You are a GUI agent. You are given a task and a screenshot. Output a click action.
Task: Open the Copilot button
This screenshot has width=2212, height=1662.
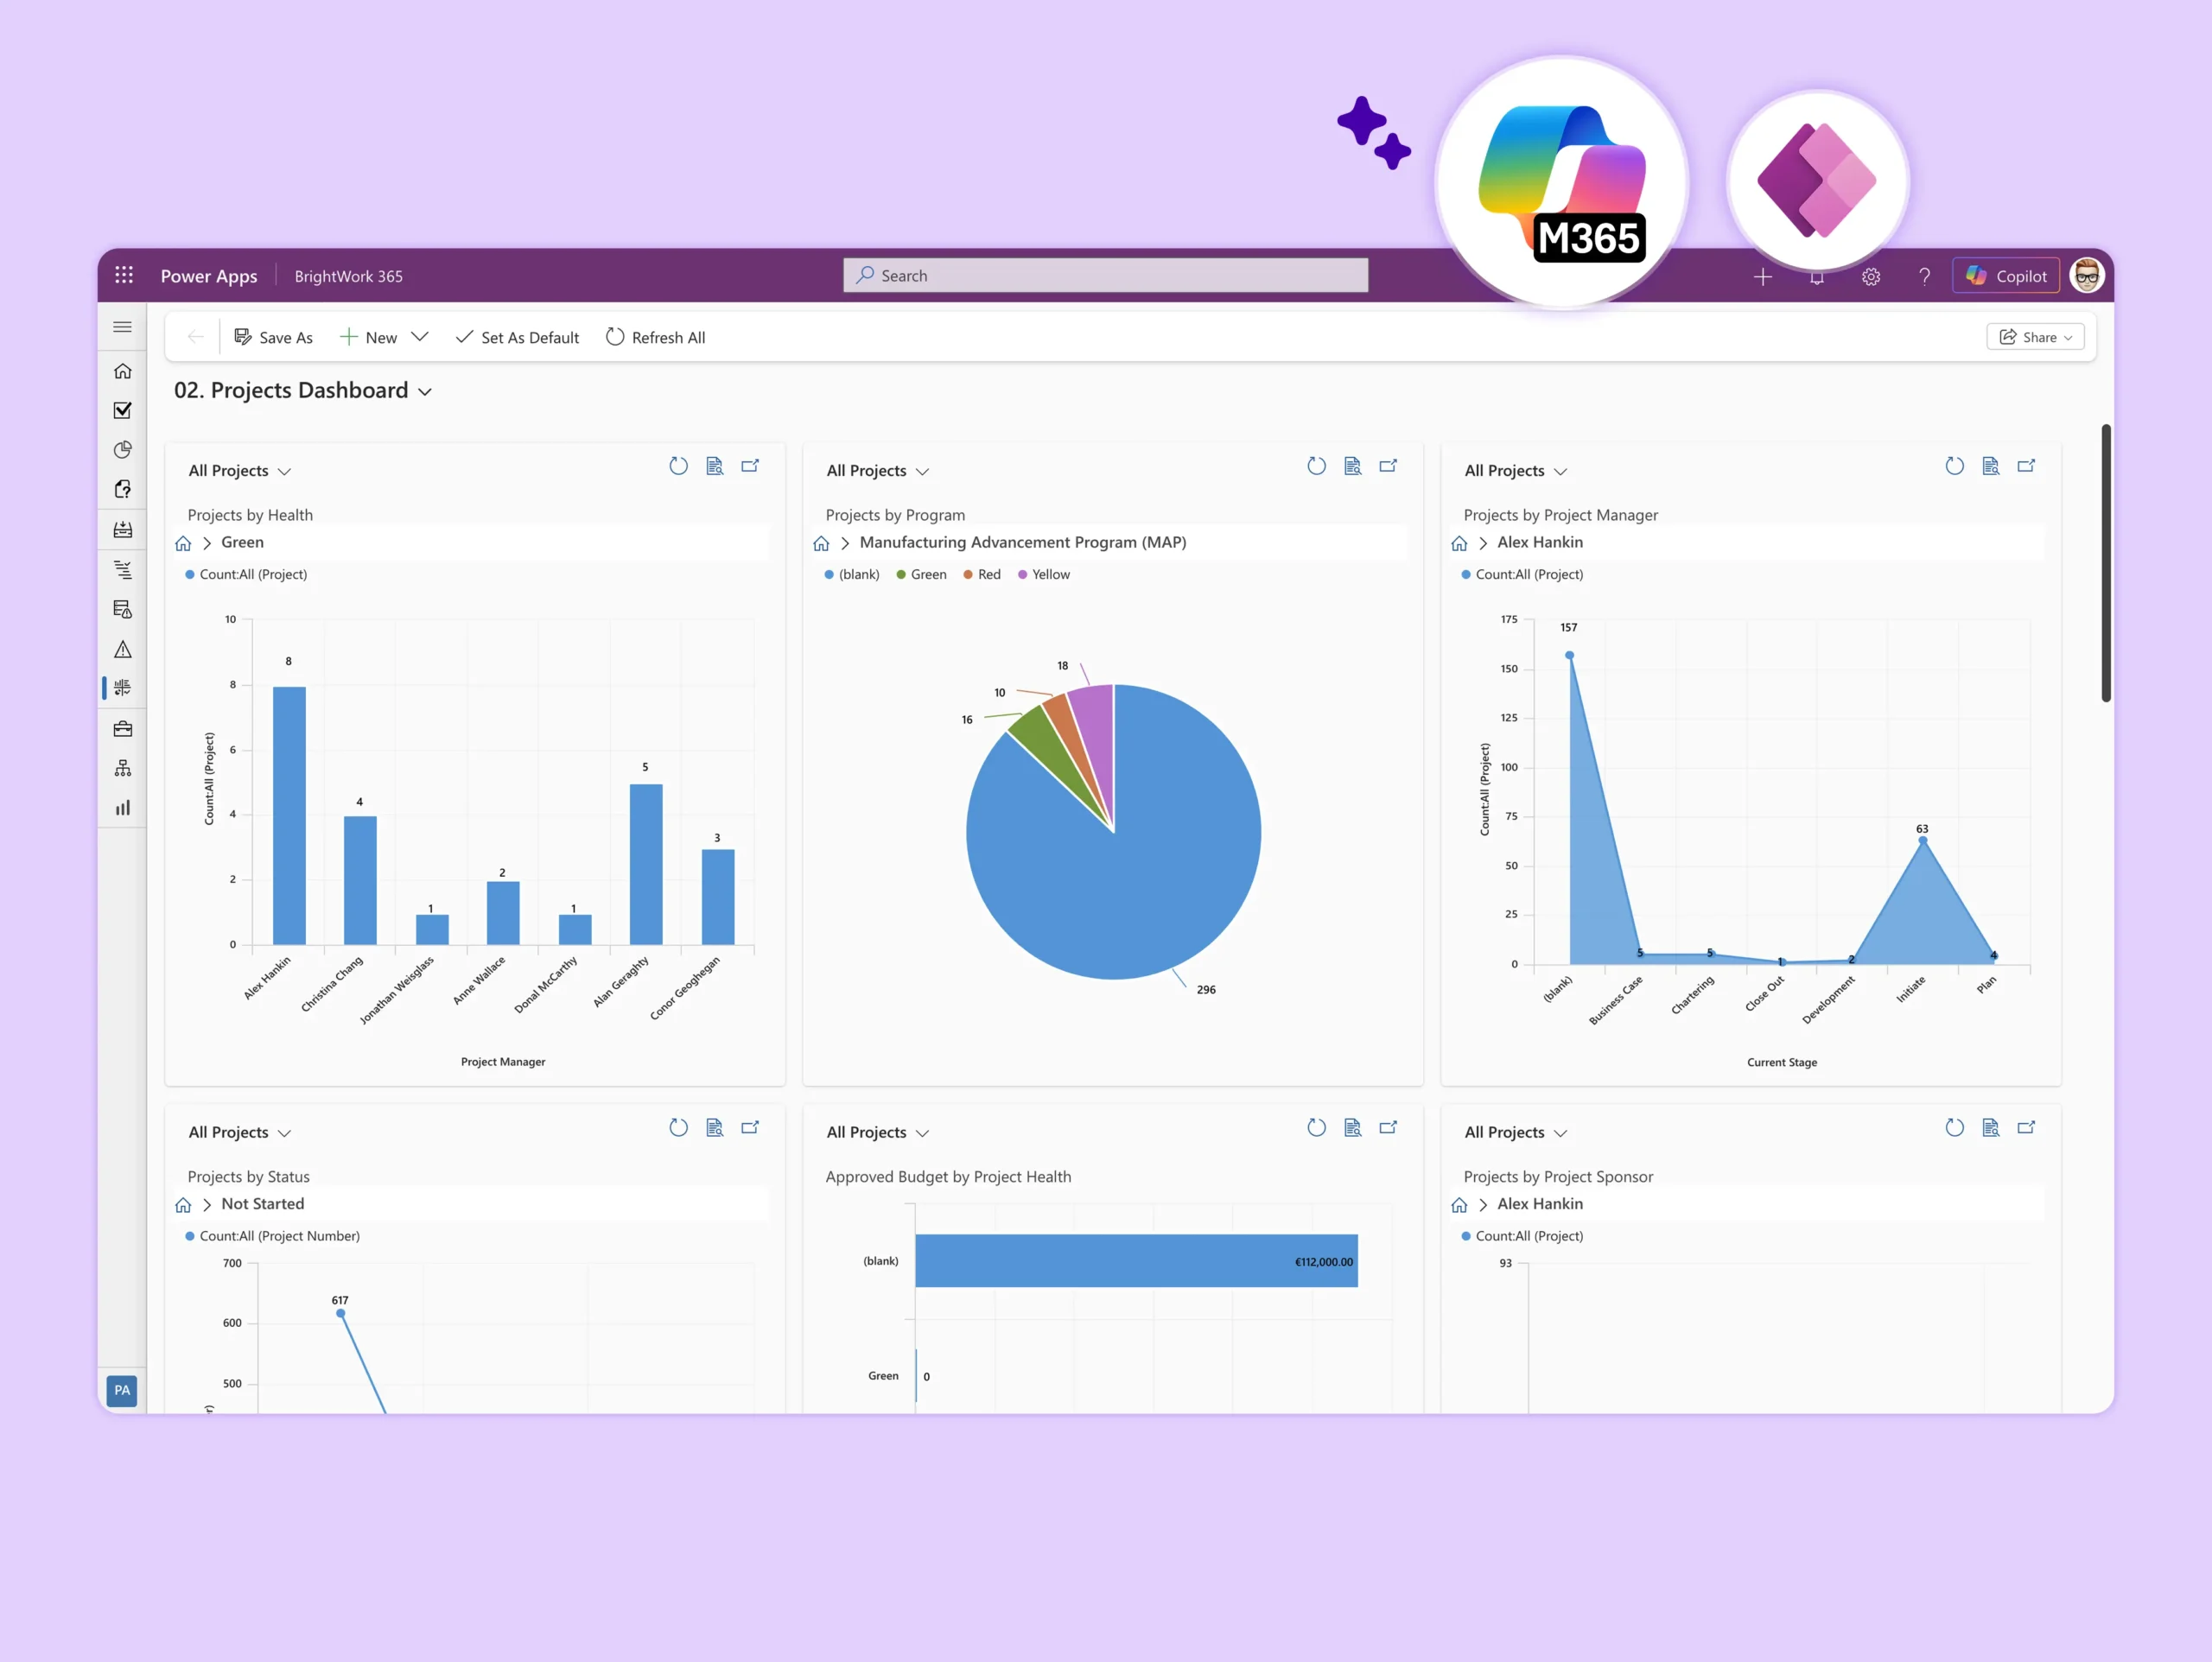pyautogui.click(x=2006, y=276)
